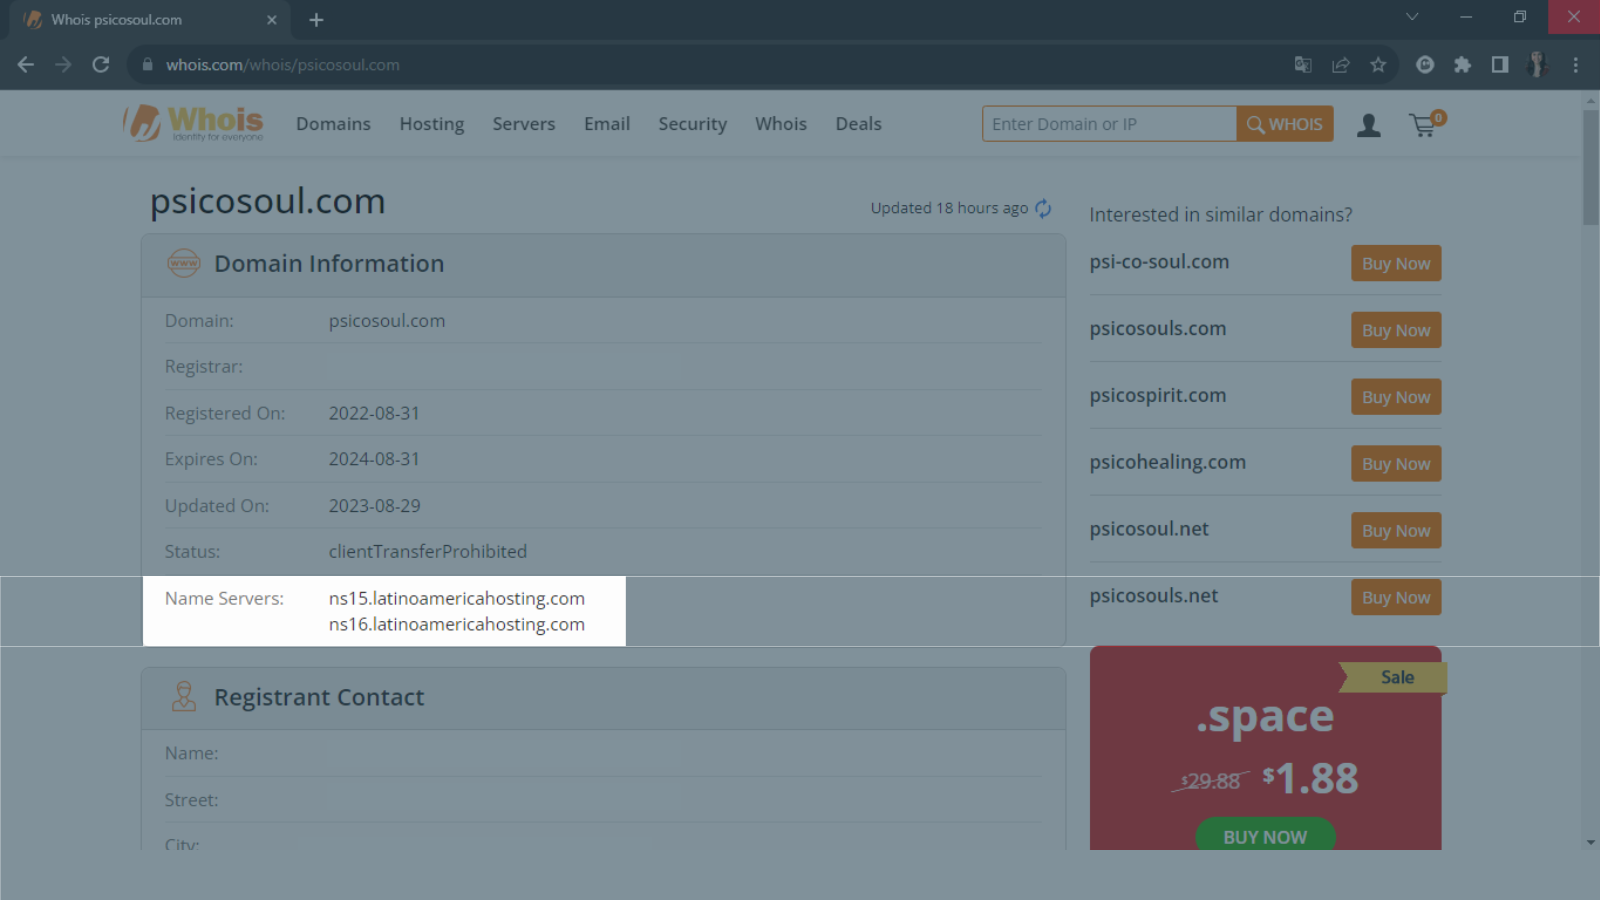Click the lock icon in address bar
The image size is (1600, 900).
click(148, 65)
